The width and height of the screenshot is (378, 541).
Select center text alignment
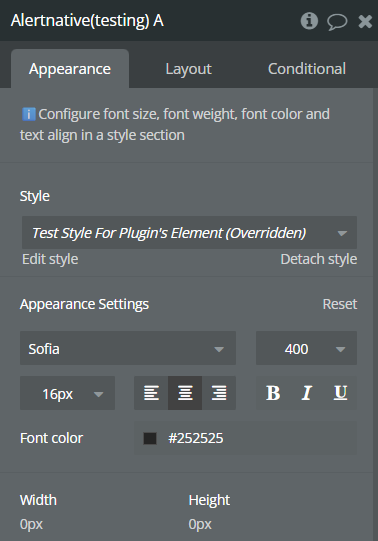coord(185,393)
